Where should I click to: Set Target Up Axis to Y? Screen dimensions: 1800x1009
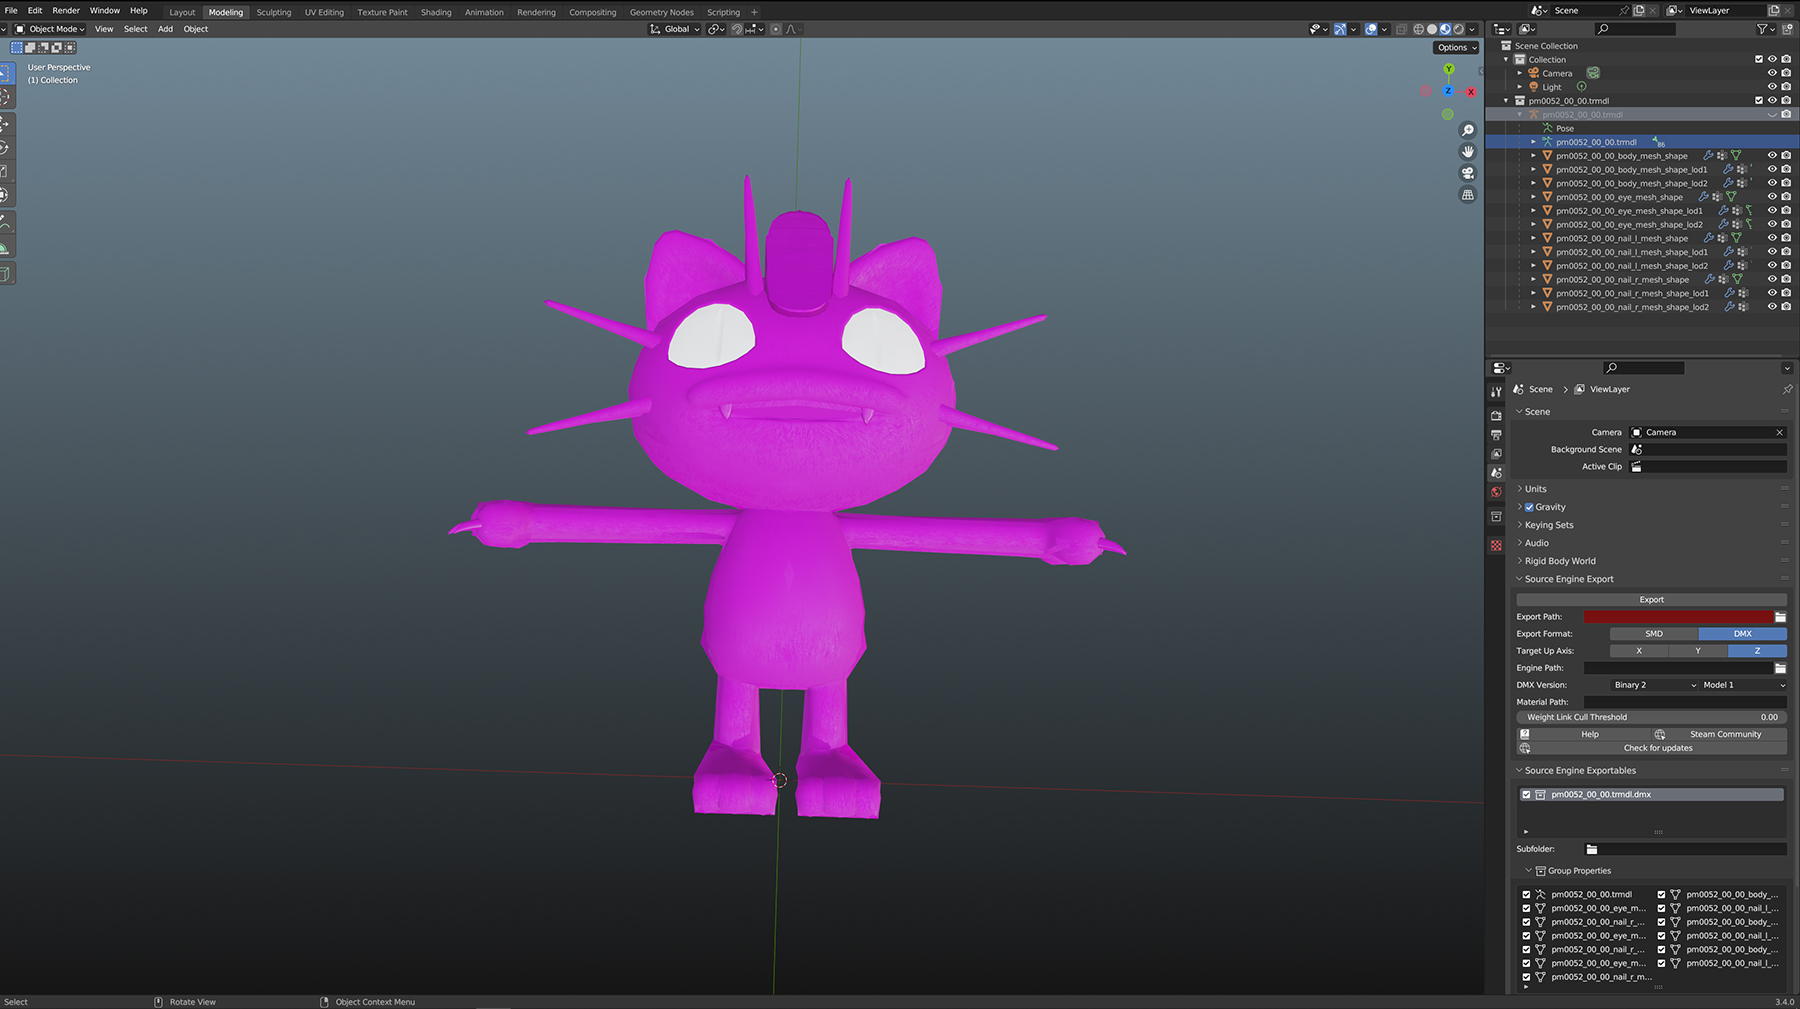click(x=1698, y=651)
